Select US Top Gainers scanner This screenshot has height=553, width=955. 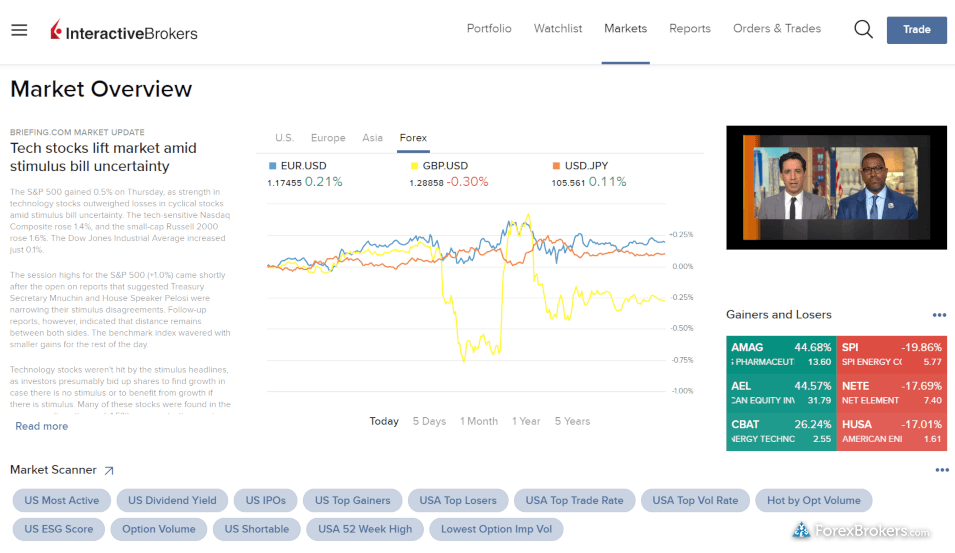[x=353, y=501]
